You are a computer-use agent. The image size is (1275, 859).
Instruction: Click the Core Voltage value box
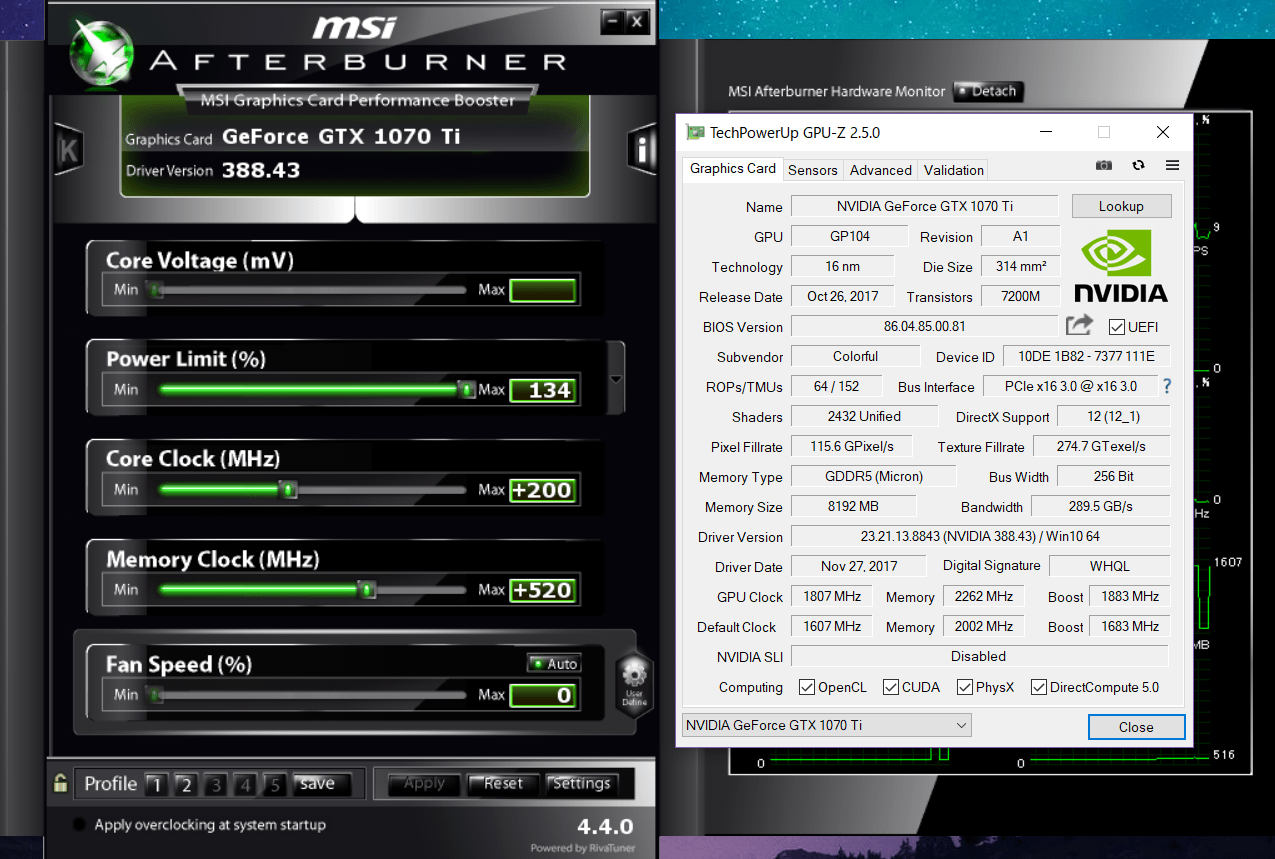click(x=543, y=290)
